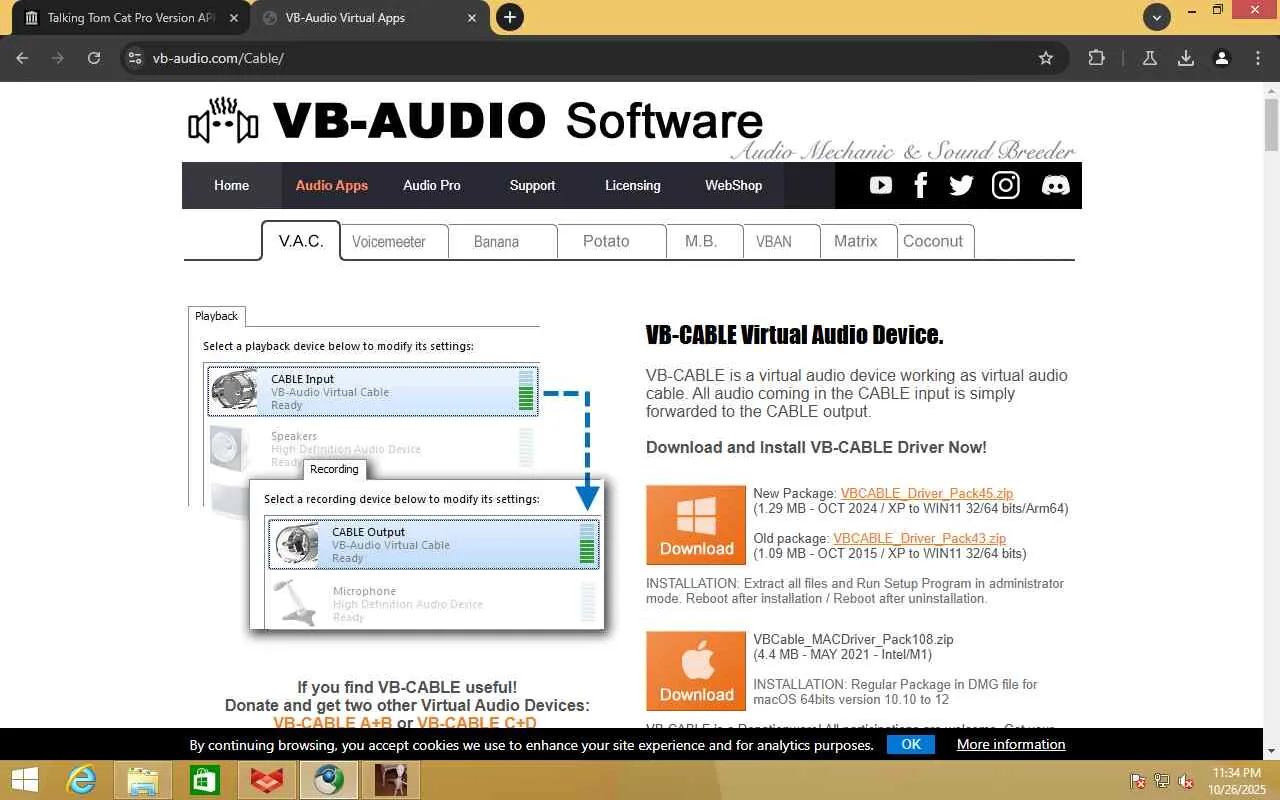Open the Audio Apps menu
This screenshot has width=1280, height=800.
pyautogui.click(x=332, y=185)
